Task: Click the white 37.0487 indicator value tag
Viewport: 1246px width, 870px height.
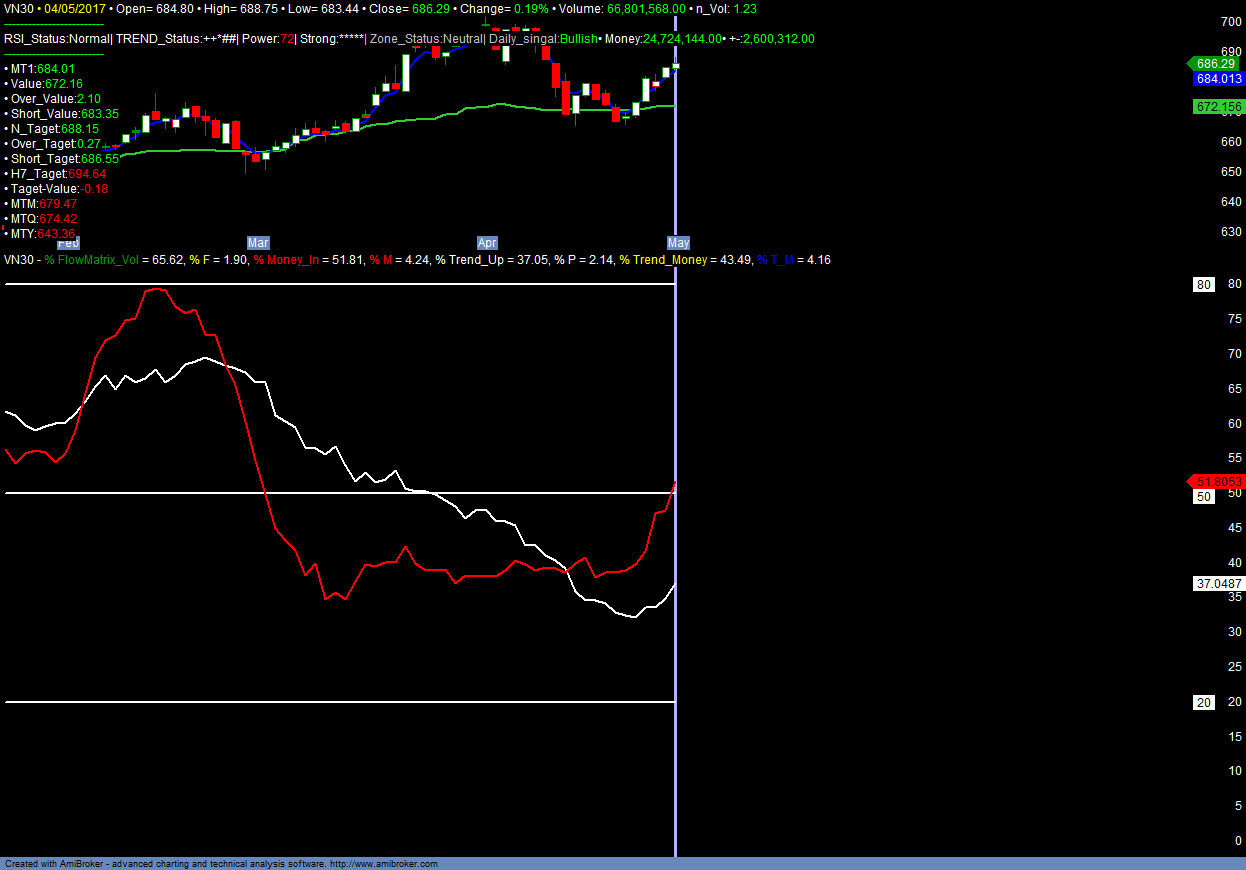Action: (x=1218, y=583)
